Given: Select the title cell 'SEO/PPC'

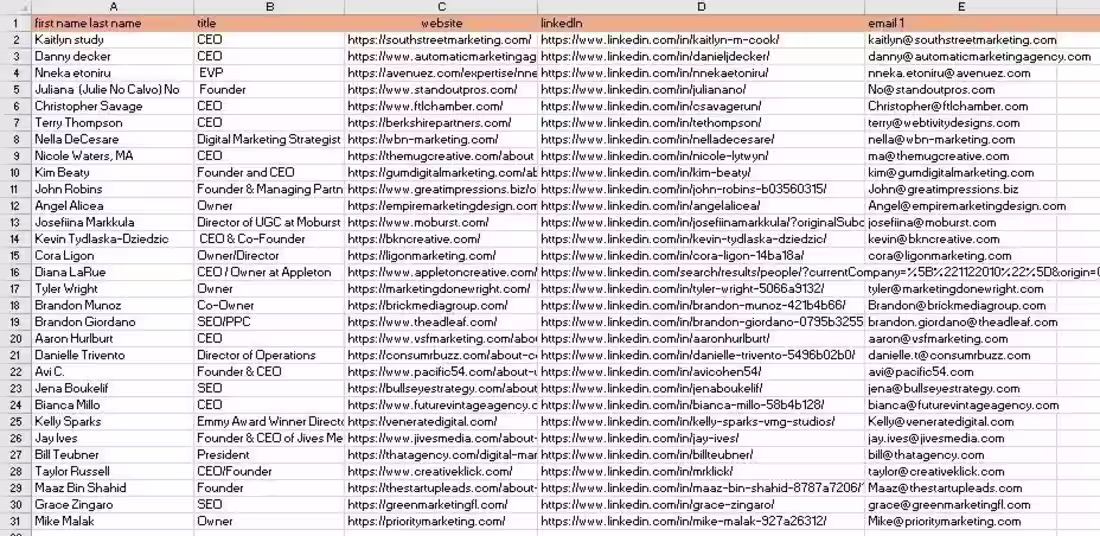Looking at the screenshot, I should click(269, 322).
